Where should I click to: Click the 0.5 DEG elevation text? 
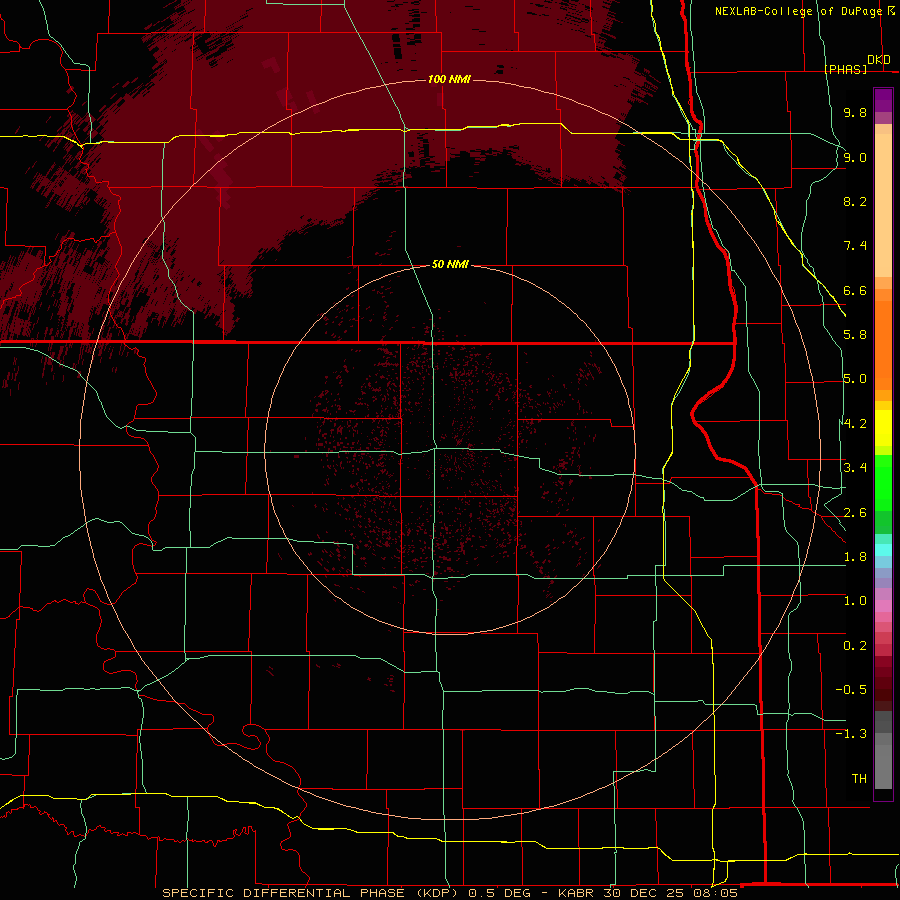500,893
